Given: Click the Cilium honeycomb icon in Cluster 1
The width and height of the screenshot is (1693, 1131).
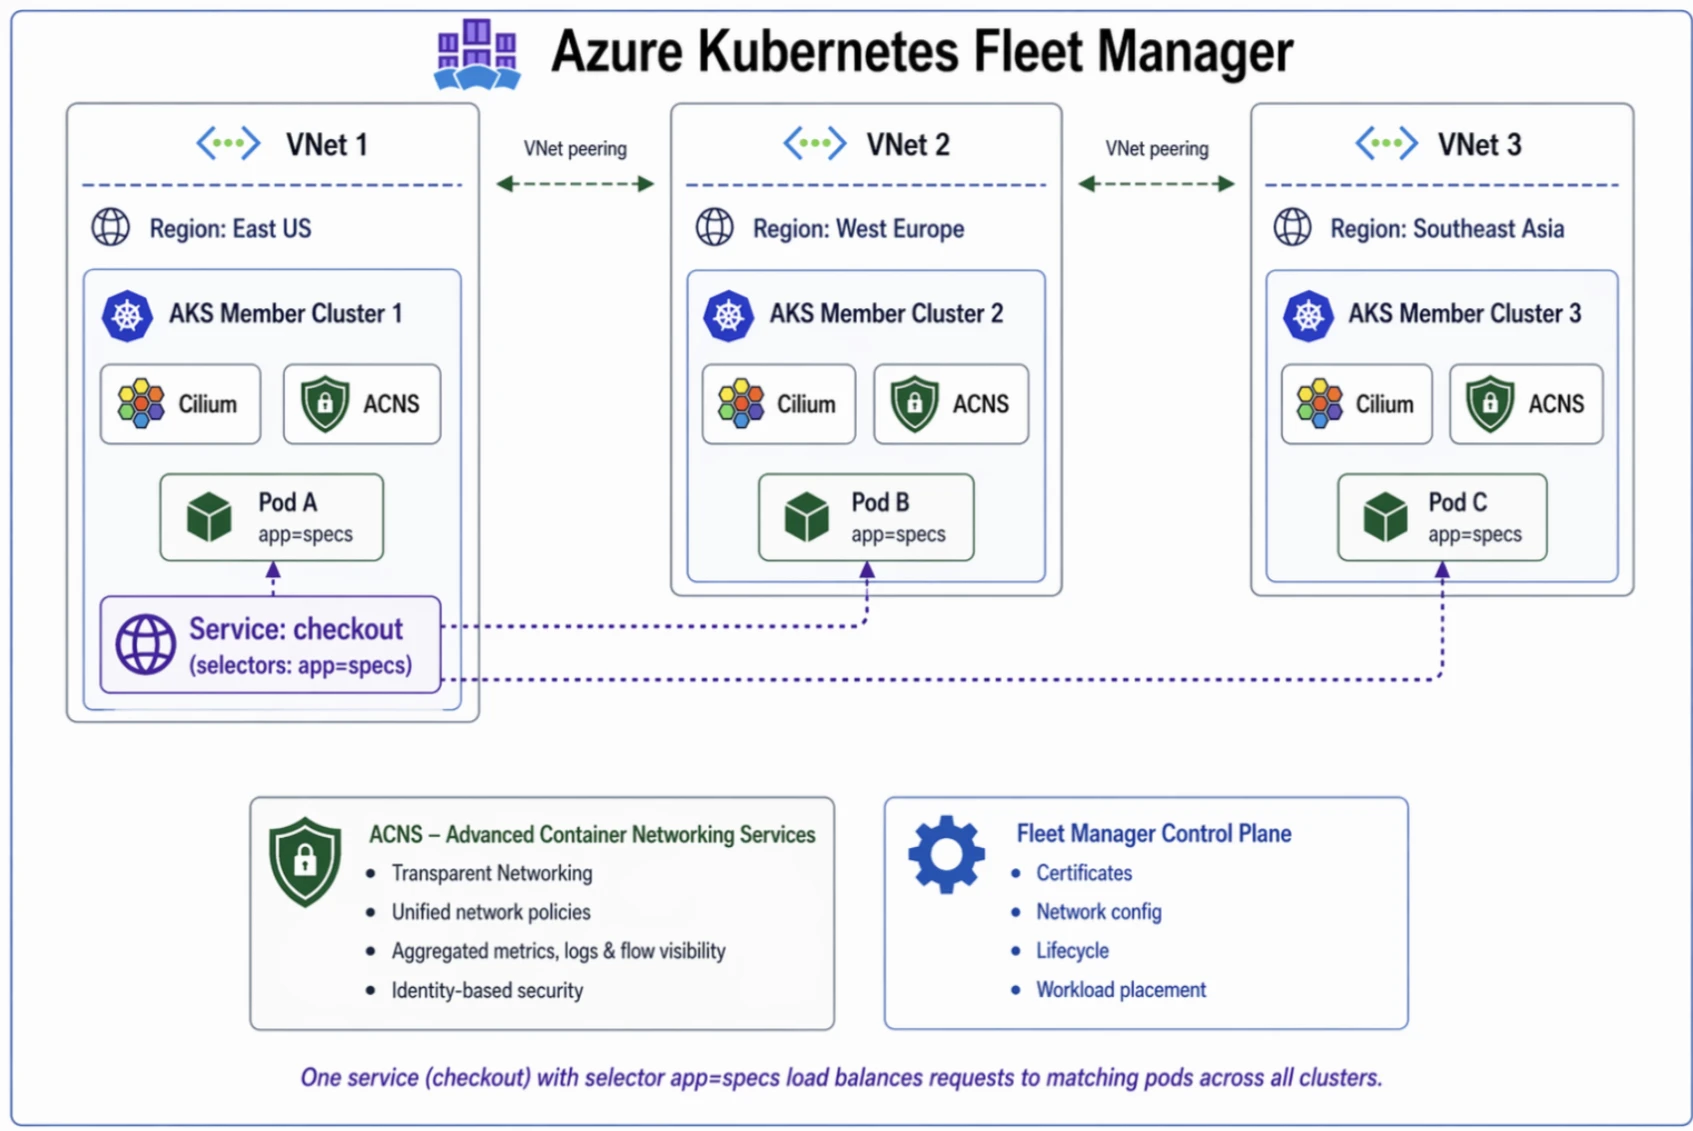Looking at the screenshot, I should (141, 404).
